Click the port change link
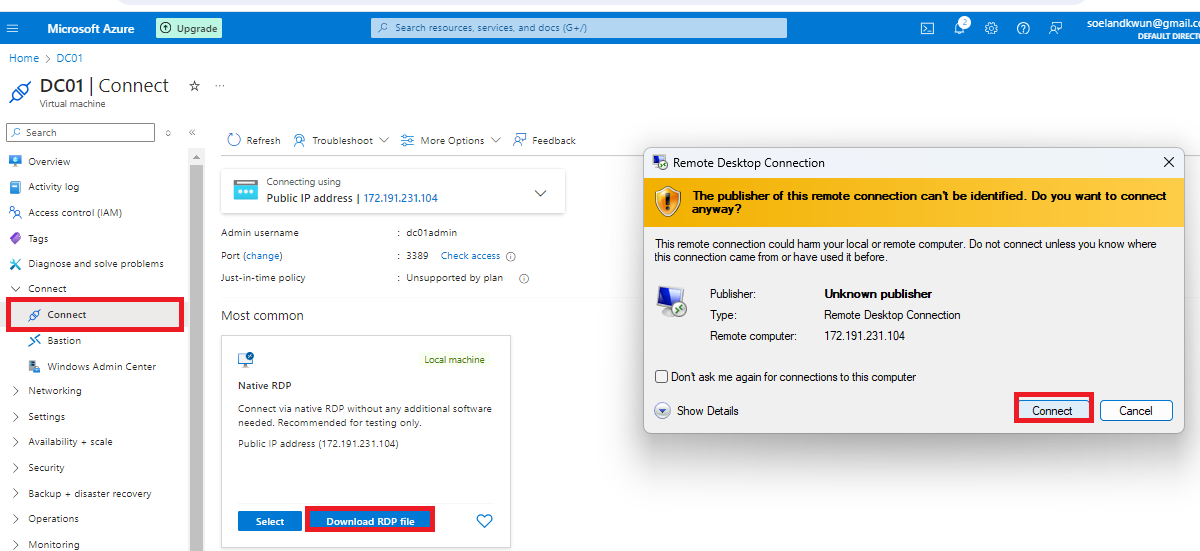1200x551 pixels. click(x=263, y=256)
